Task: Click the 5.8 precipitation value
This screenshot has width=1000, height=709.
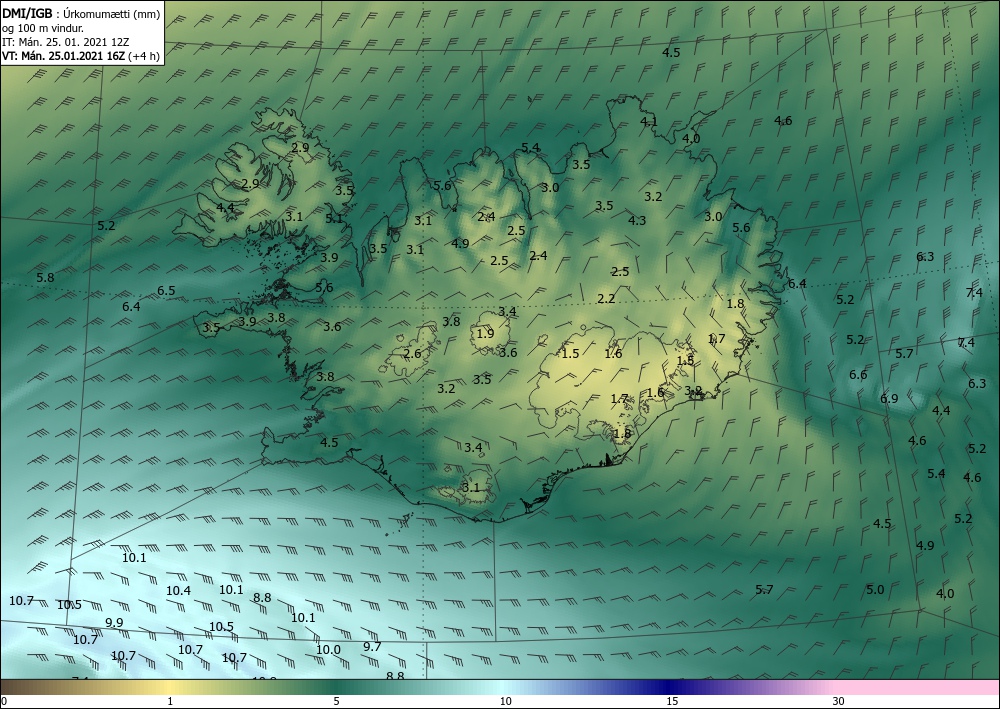Action: pyautogui.click(x=45, y=277)
